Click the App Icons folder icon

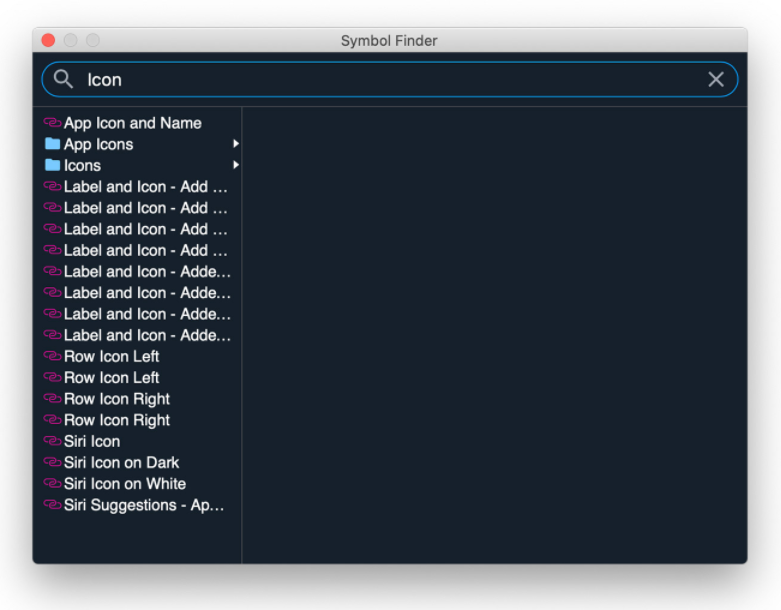pyautogui.click(x=52, y=144)
